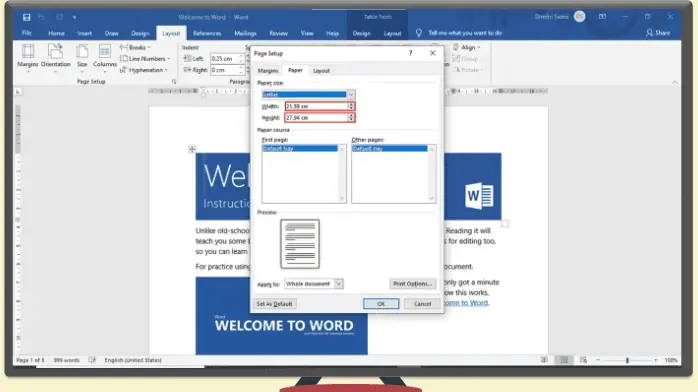Click the page preview thumbnail
The image size is (698, 392).
(x=300, y=244)
